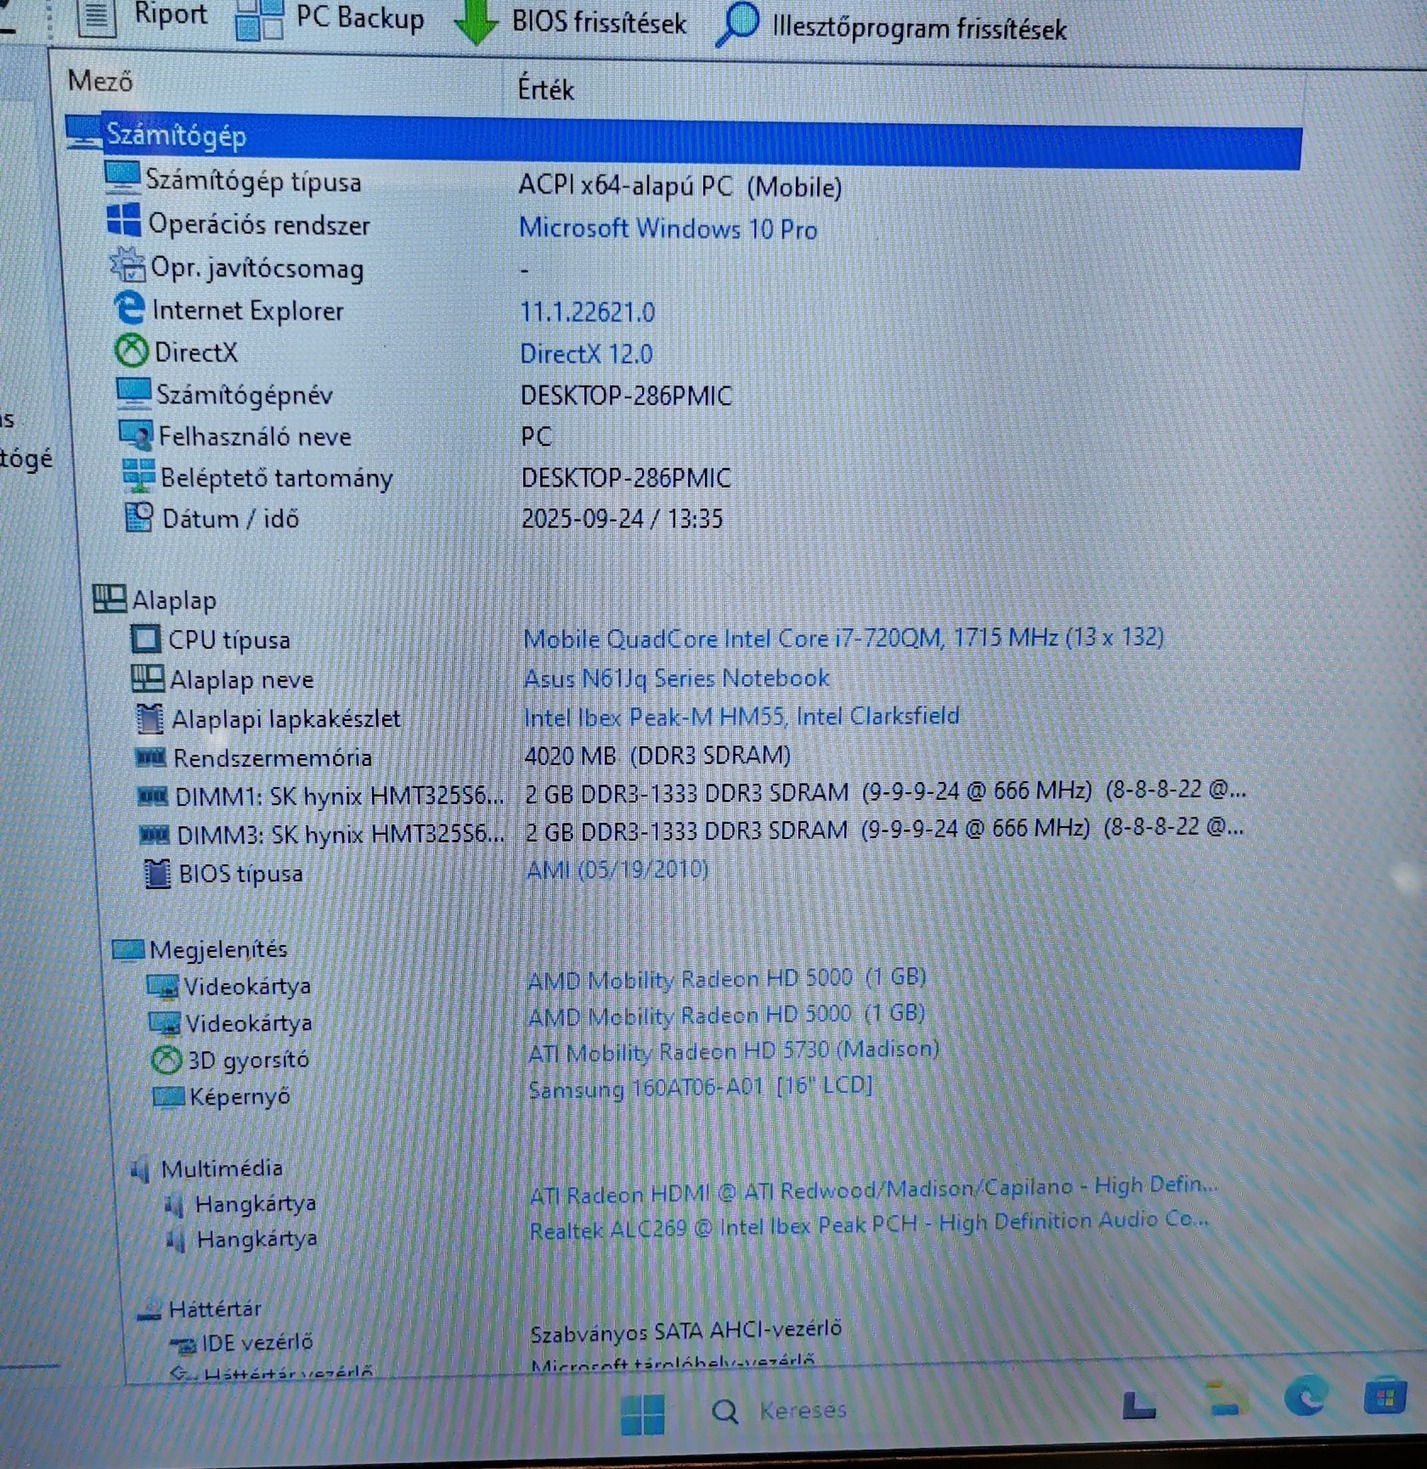Click the Dátum / idő clock icon
Viewport: 1427px width, 1469px height.
139,517
